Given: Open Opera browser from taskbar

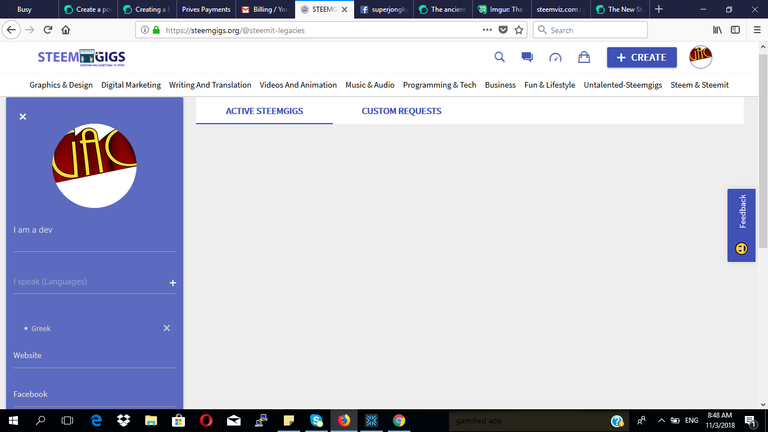Looking at the screenshot, I should pyautogui.click(x=206, y=421).
